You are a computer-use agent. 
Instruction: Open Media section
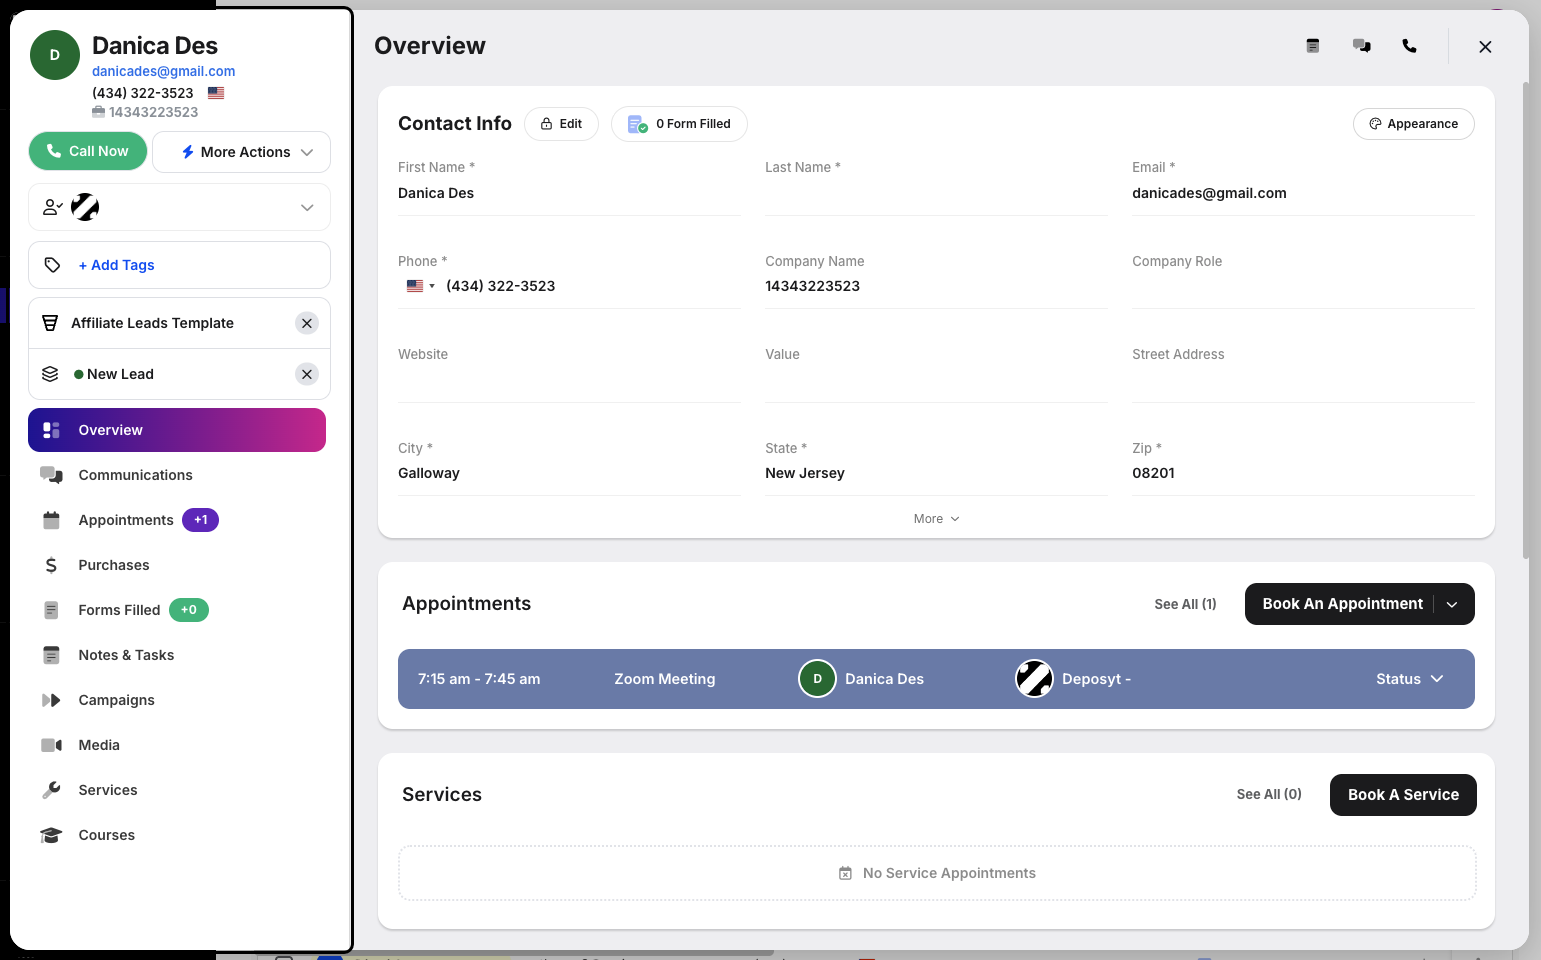coord(177,745)
